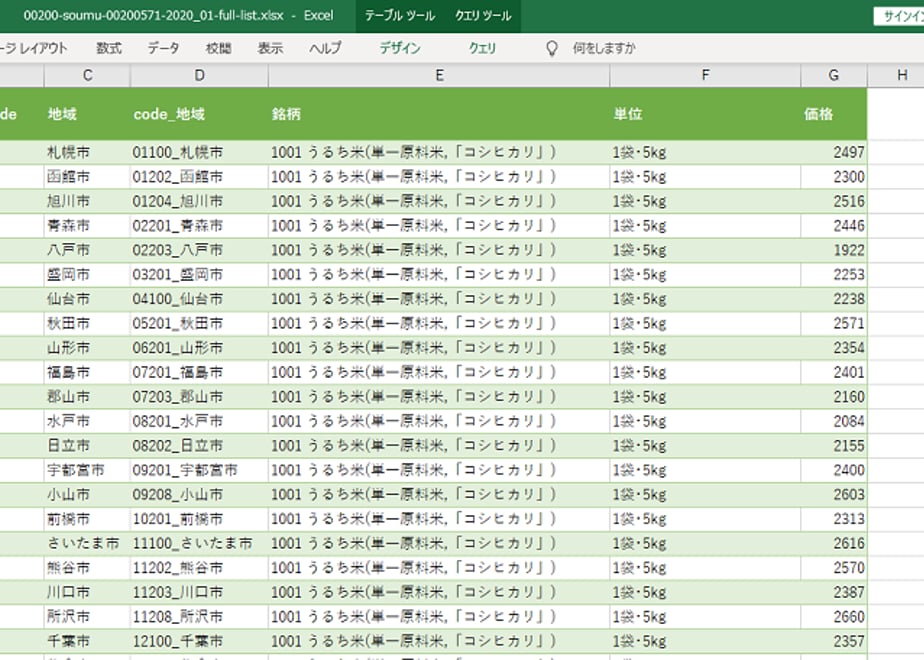Select the price cell 2571

tap(834, 324)
